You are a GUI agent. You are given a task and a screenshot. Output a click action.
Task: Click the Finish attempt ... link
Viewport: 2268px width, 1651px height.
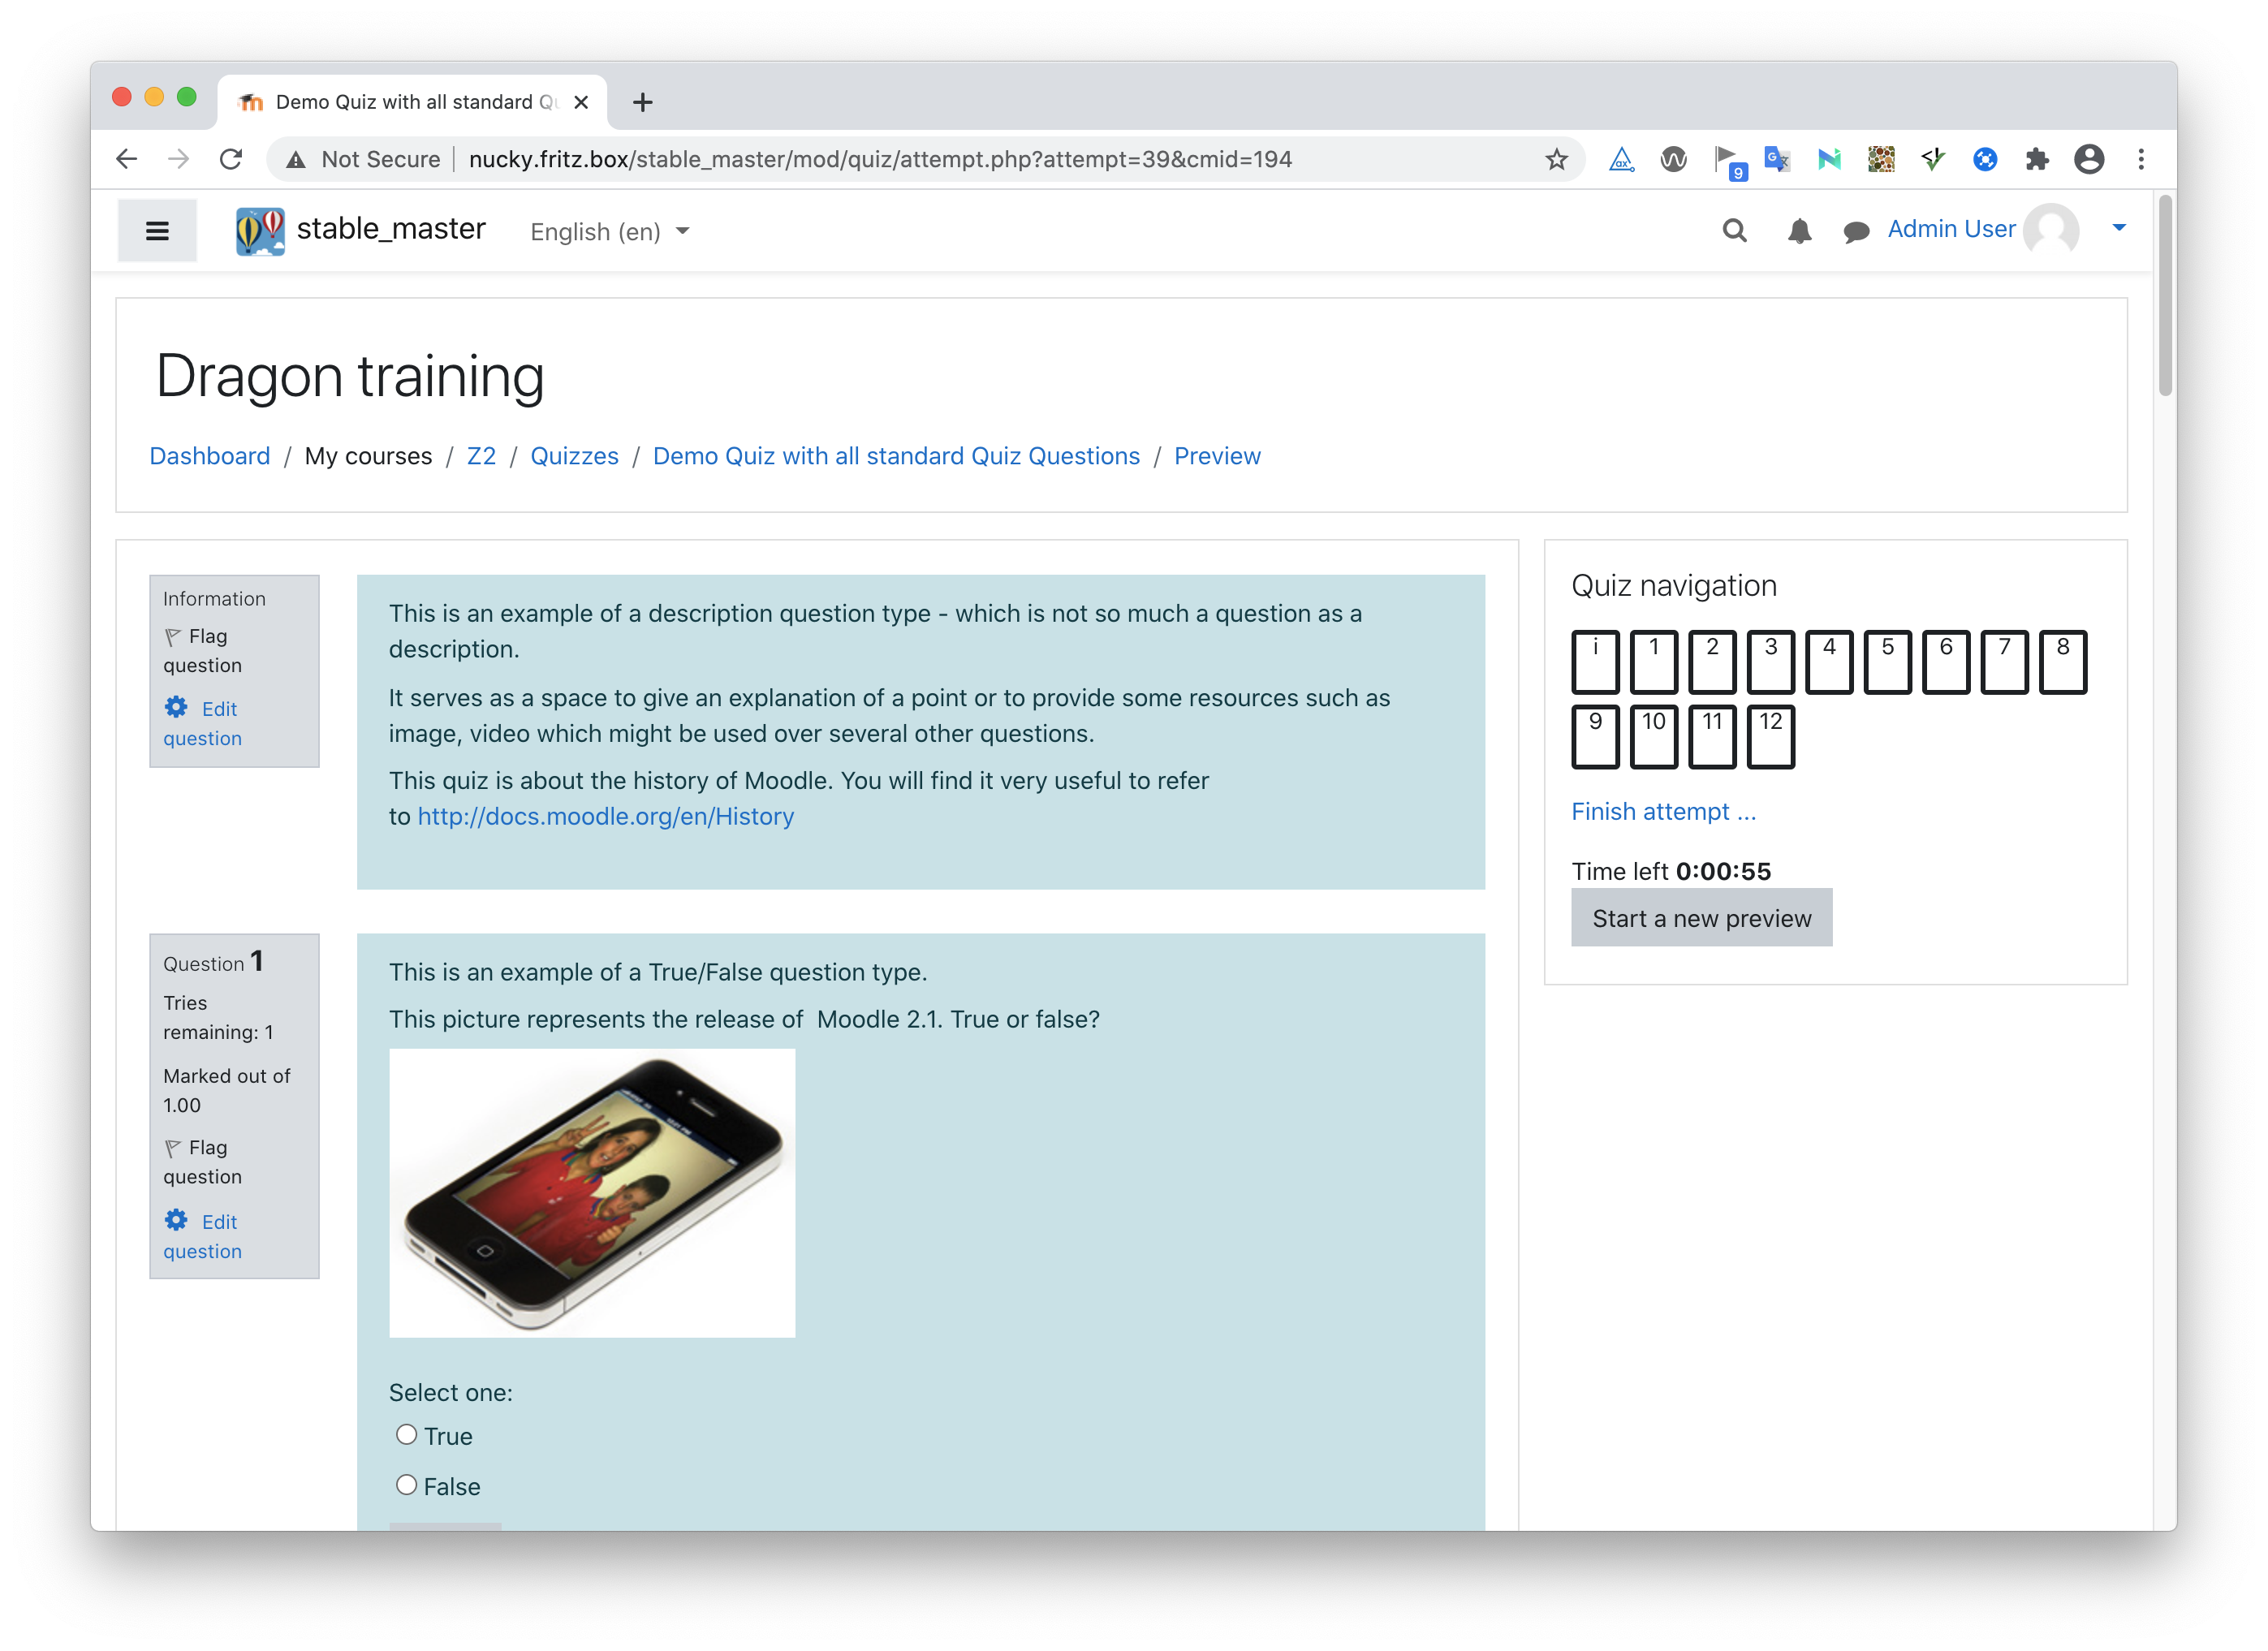pyautogui.click(x=1663, y=811)
